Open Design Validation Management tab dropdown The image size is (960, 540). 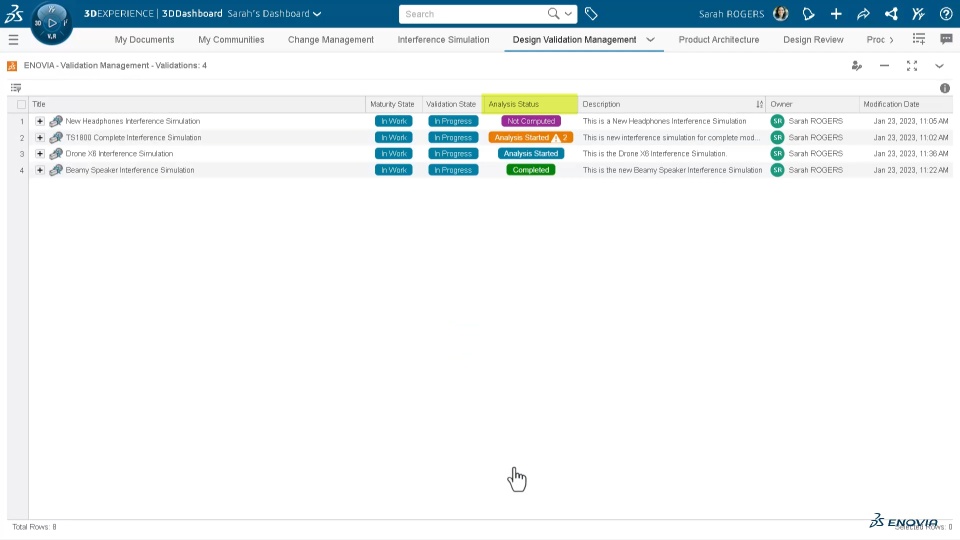click(x=650, y=40)
